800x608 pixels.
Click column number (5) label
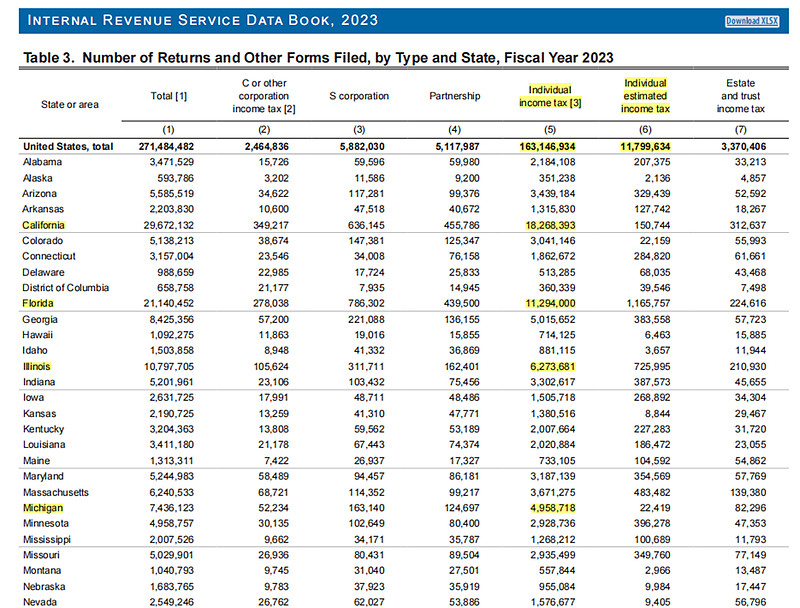point(550,130)
